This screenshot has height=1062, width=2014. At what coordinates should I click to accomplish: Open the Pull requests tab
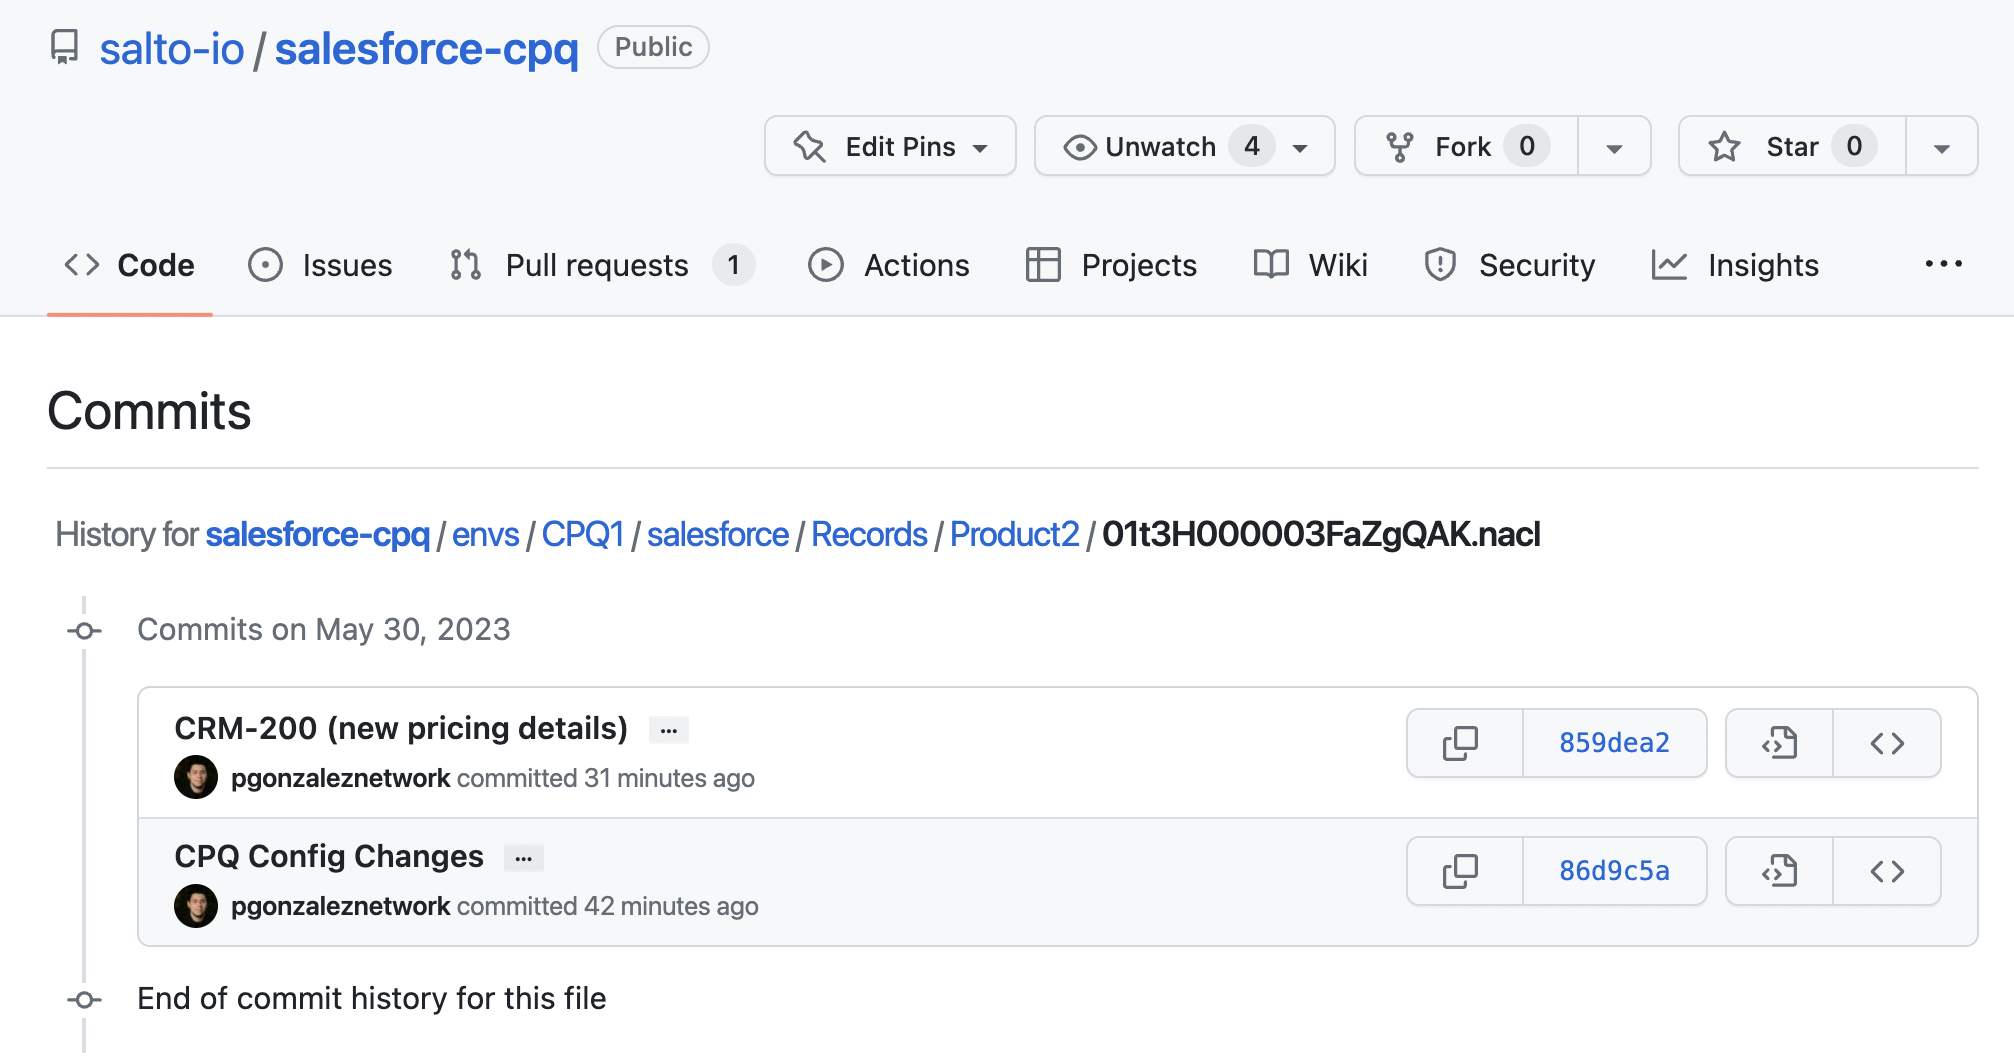[x=602, y=265]
